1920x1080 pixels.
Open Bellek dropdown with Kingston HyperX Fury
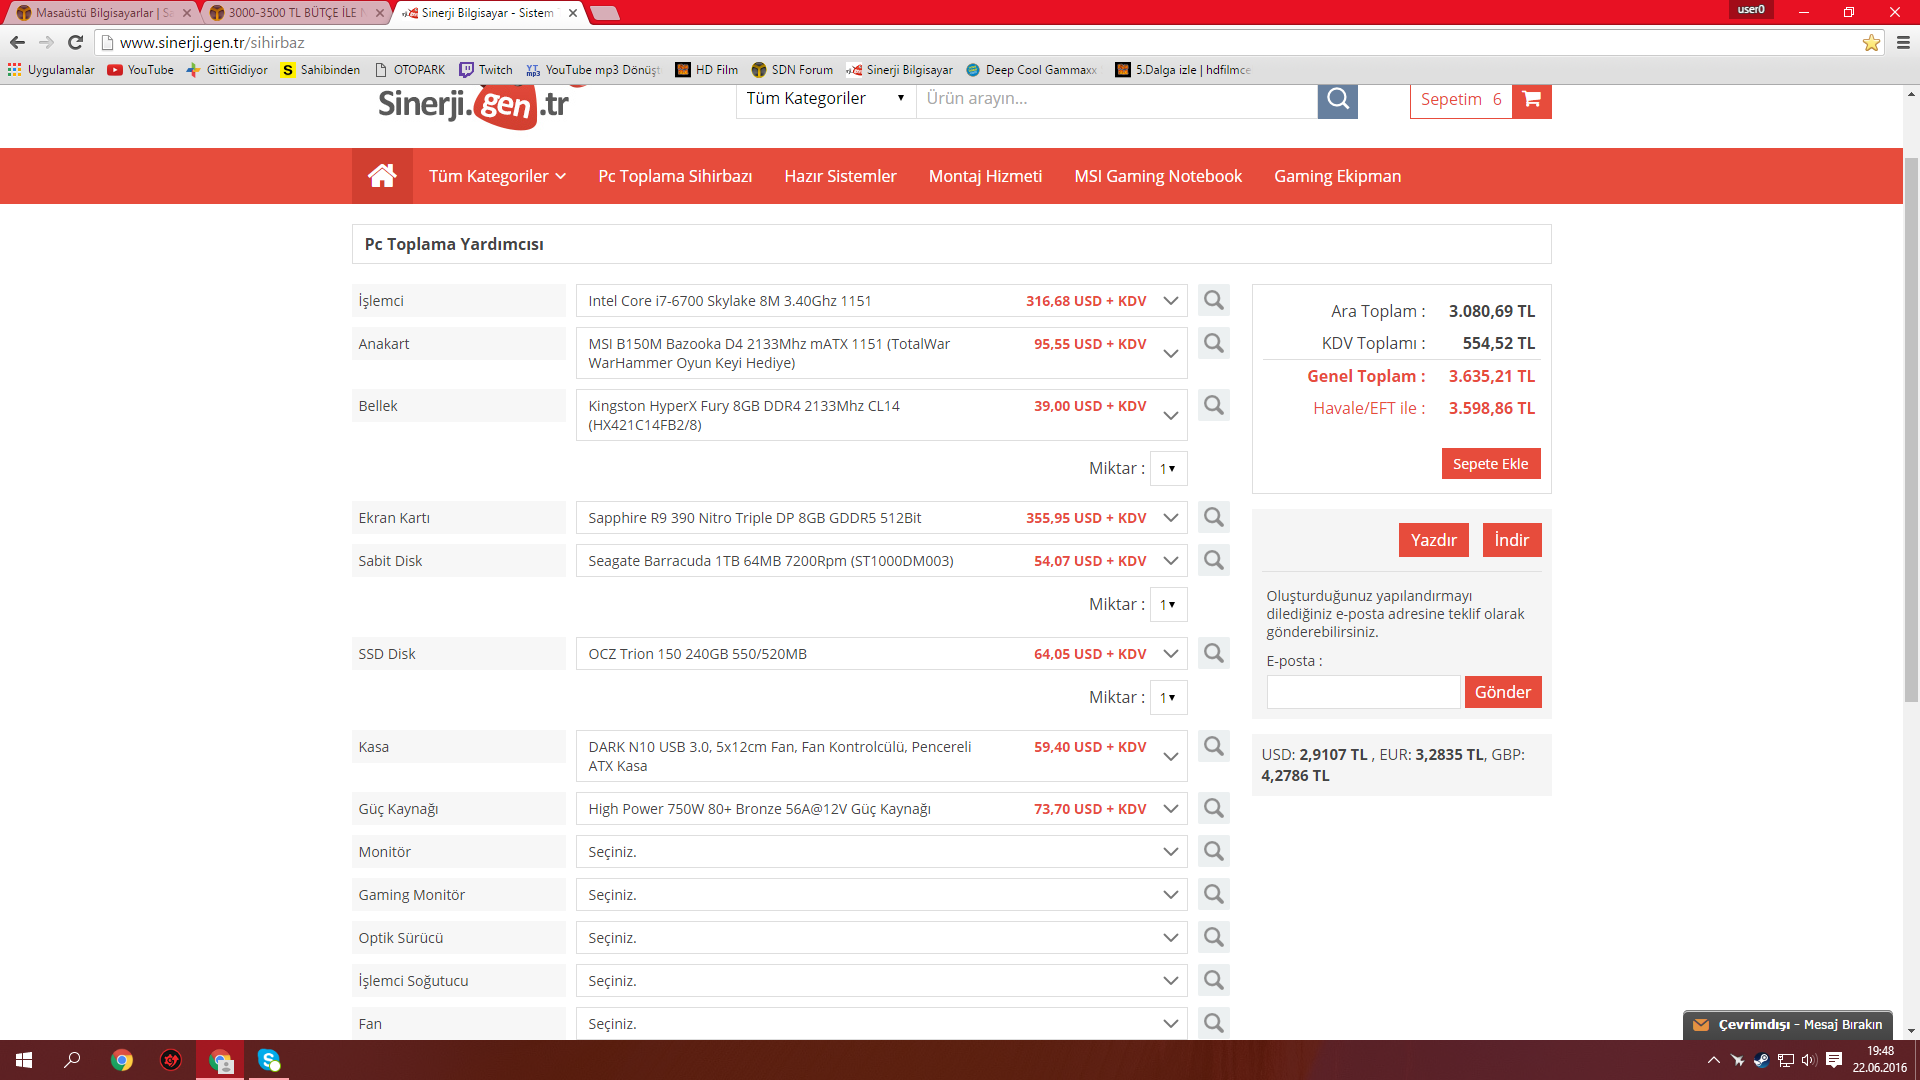tap(881, 415)
